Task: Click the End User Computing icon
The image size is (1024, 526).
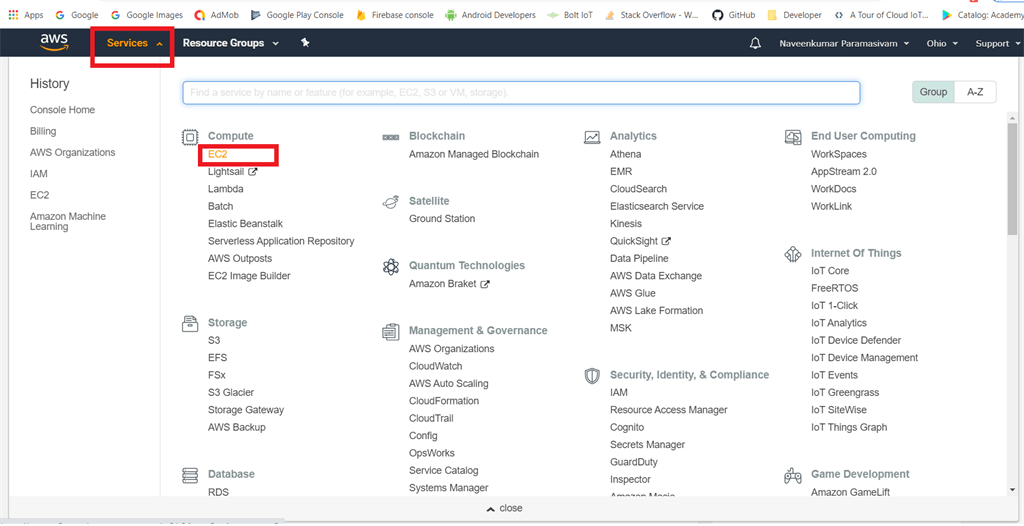Action: [x=793, y=137]
